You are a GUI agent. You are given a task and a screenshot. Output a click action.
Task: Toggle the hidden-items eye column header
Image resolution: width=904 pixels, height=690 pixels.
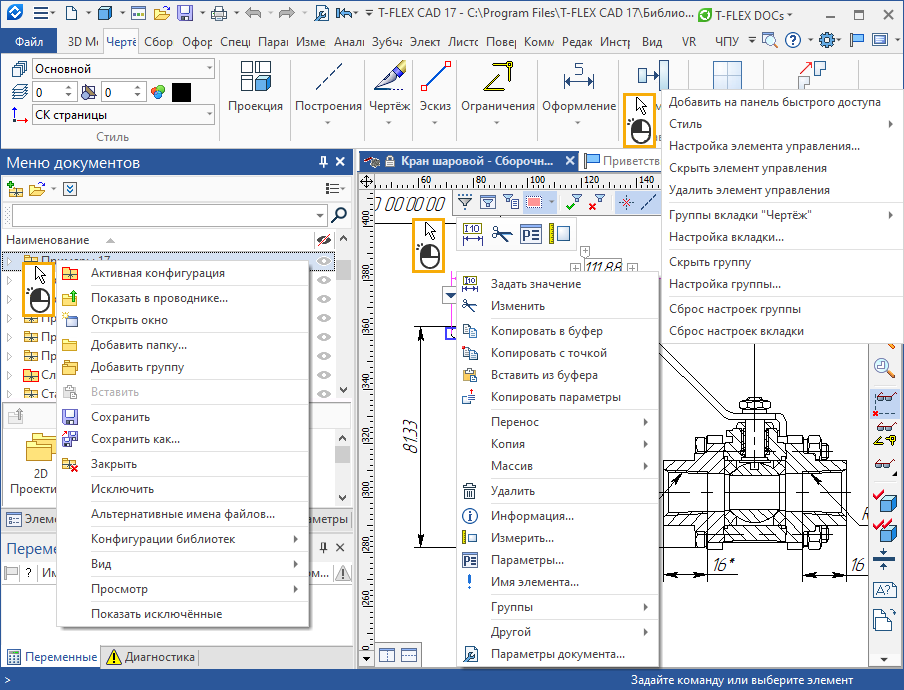[323, 240]
